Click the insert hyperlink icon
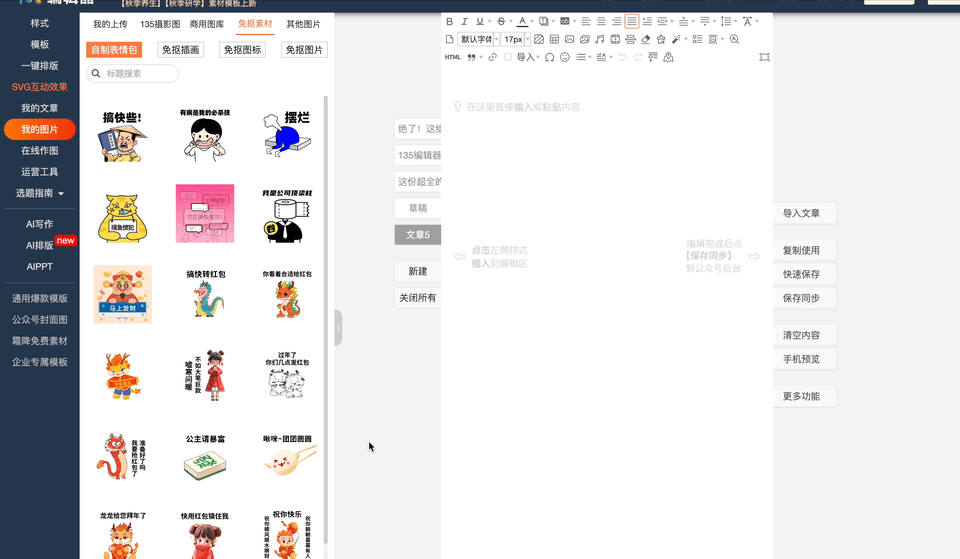 [x=492, y=57]
